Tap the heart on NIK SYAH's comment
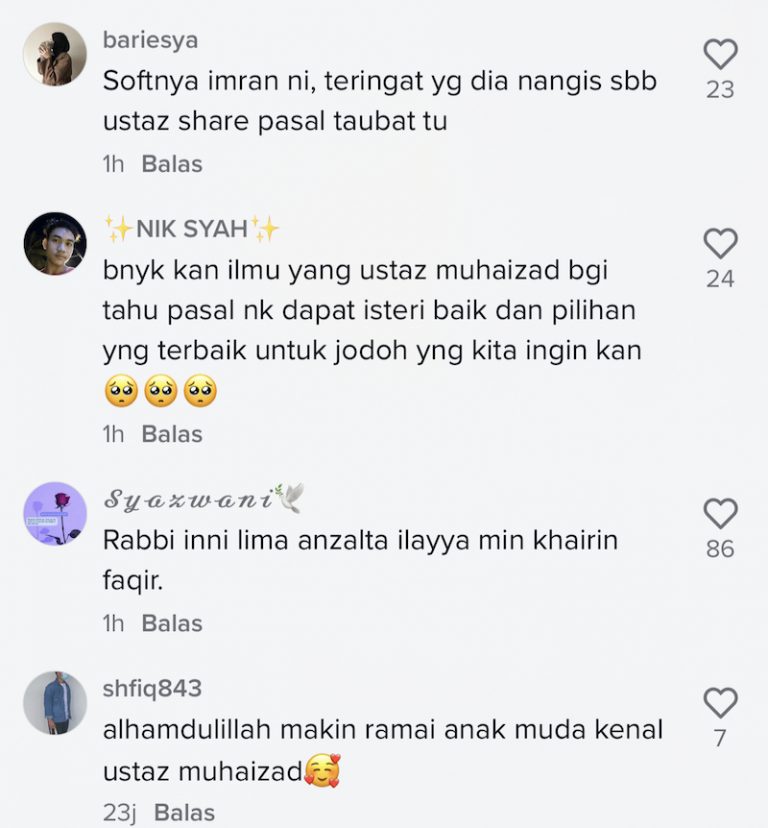Viewport: 768px width, 828px height. click(720, 243)
